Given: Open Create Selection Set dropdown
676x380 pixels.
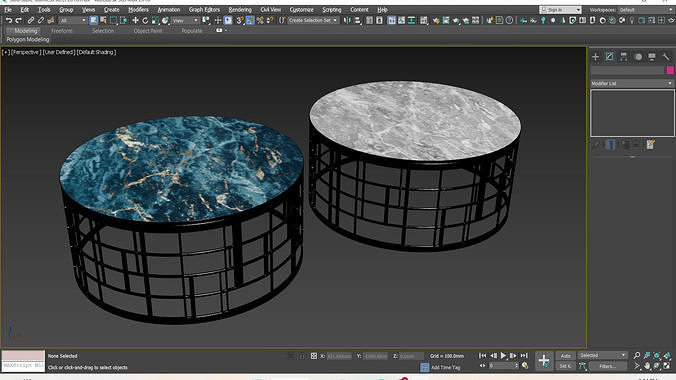Looking at the screenshot, I should [x=313, y=20].
